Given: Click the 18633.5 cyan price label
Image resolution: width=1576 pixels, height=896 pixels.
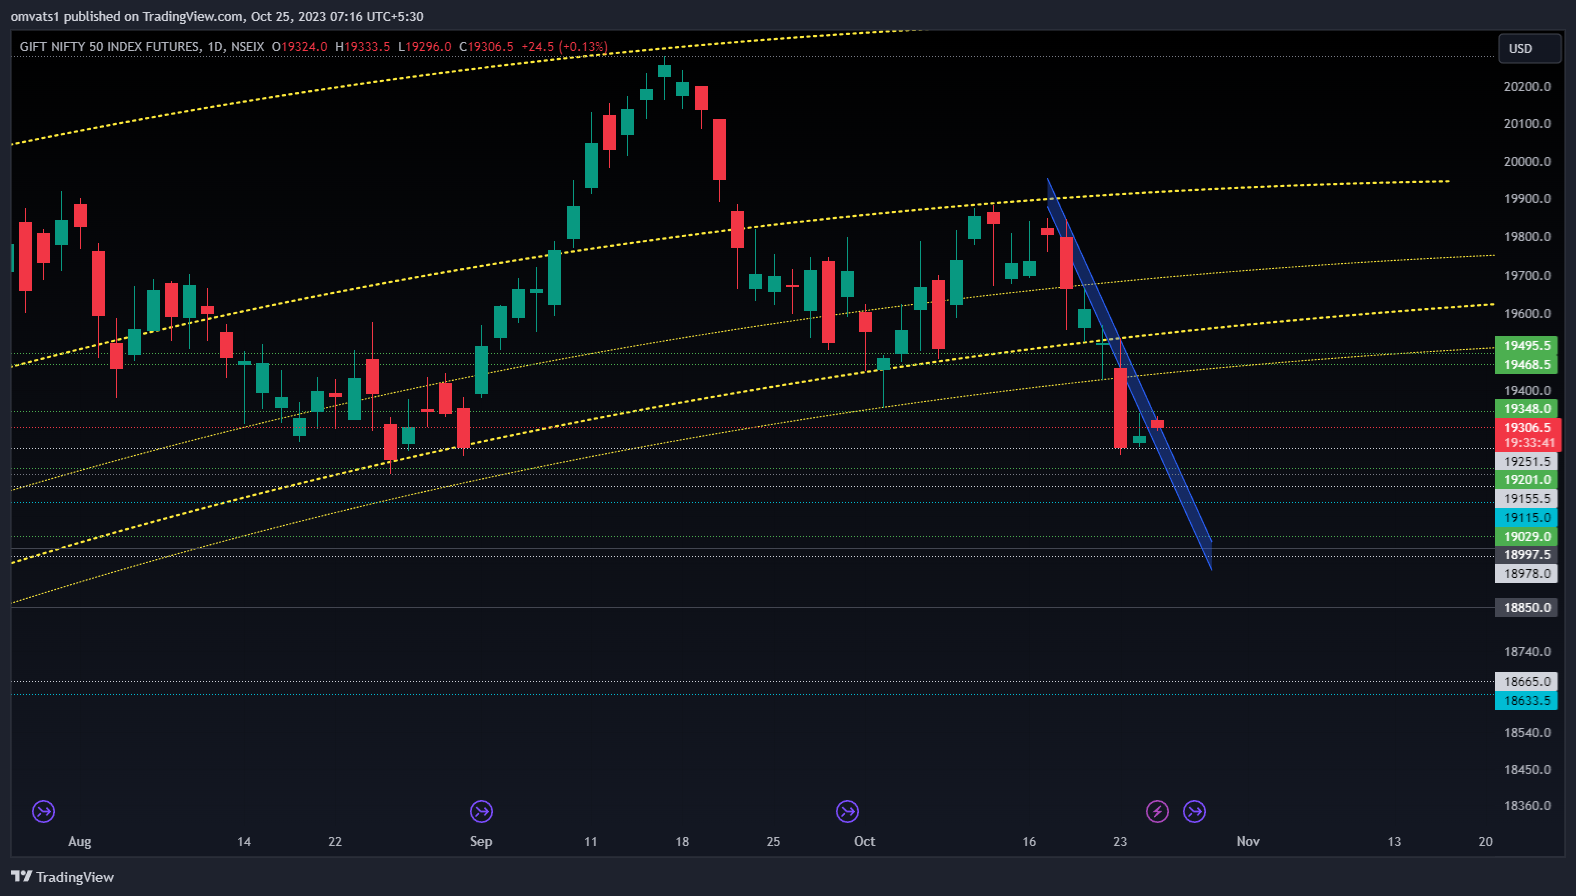Looking at the screenshot, I should (x=1526, y=701).
